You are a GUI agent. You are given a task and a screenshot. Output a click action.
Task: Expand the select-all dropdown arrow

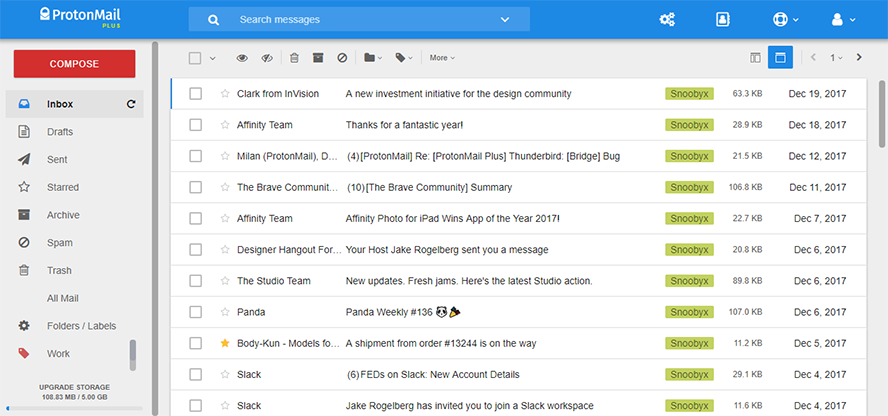coord(212,58)
